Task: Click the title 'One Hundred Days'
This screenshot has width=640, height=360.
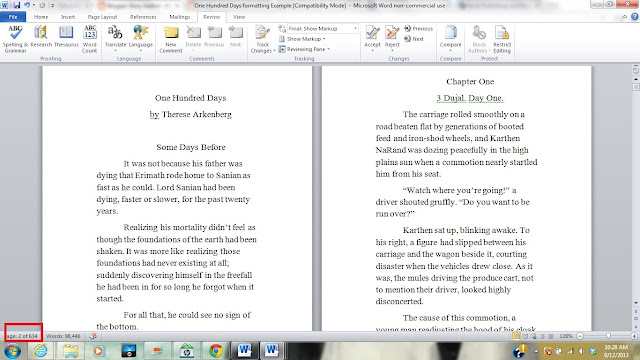Action: pos(190,98)
